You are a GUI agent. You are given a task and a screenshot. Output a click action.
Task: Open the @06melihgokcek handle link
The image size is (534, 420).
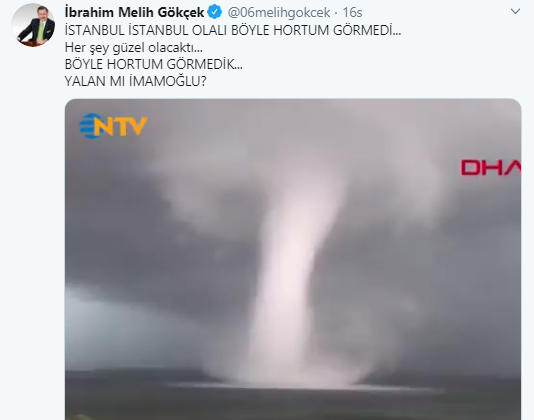pyautogui.click(x=279, y=13)
